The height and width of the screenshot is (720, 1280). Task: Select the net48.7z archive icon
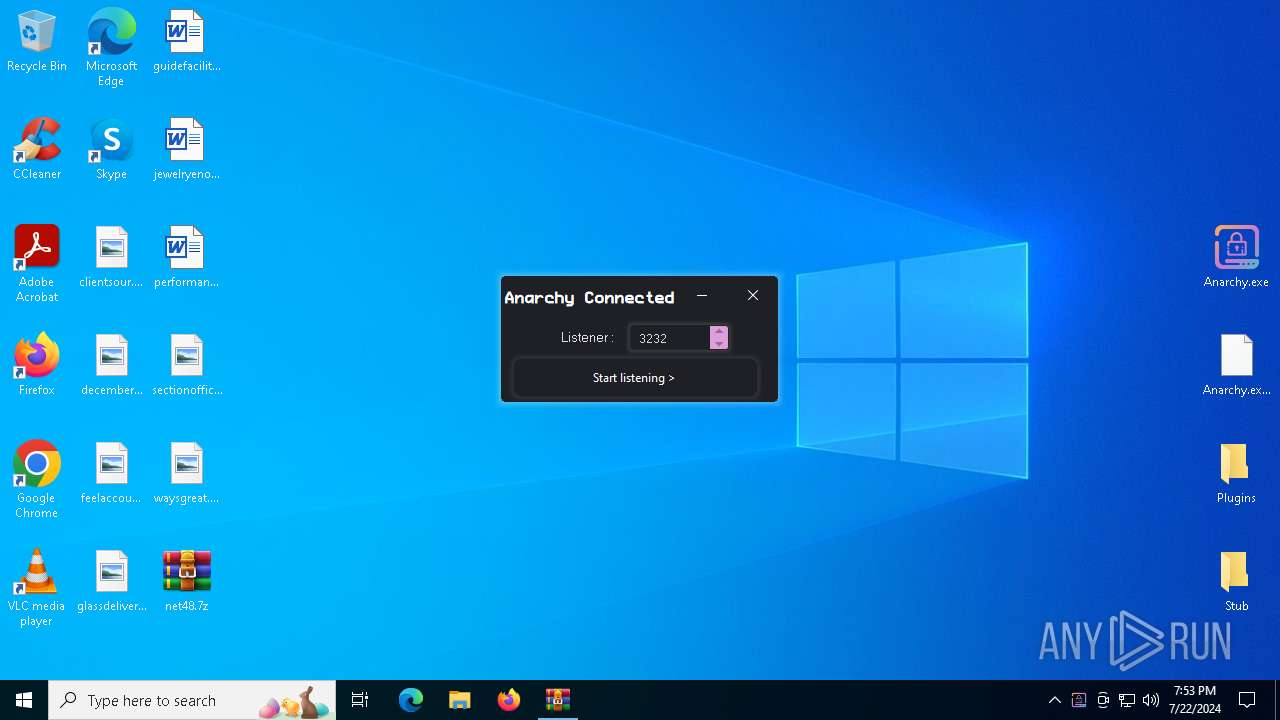coord(186,582)
